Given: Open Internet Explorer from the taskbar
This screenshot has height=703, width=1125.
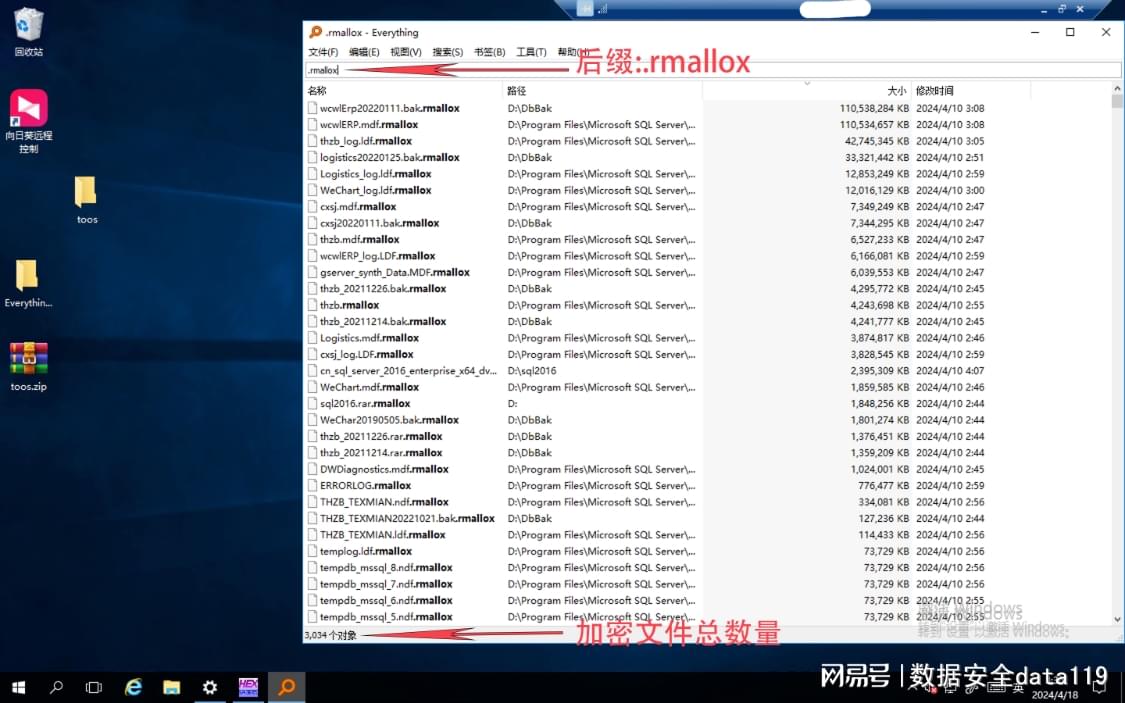Looking at the screenshot, I should click(133, 687).
